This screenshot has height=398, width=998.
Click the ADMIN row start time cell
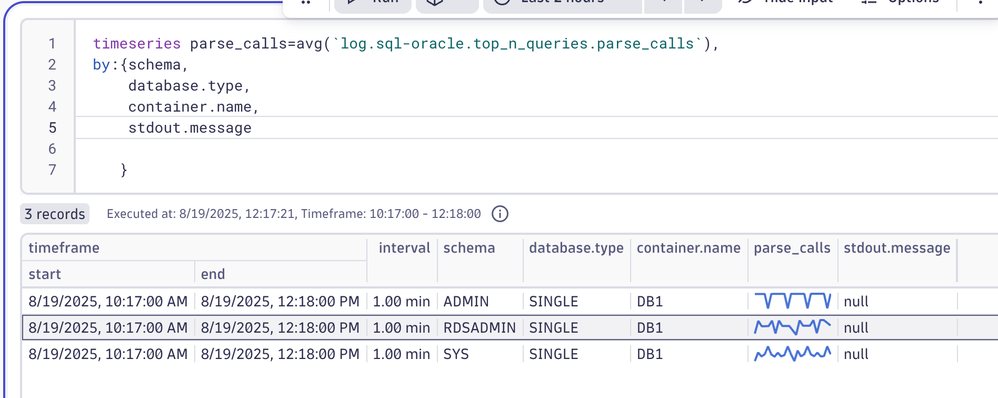tap(108, 301)
